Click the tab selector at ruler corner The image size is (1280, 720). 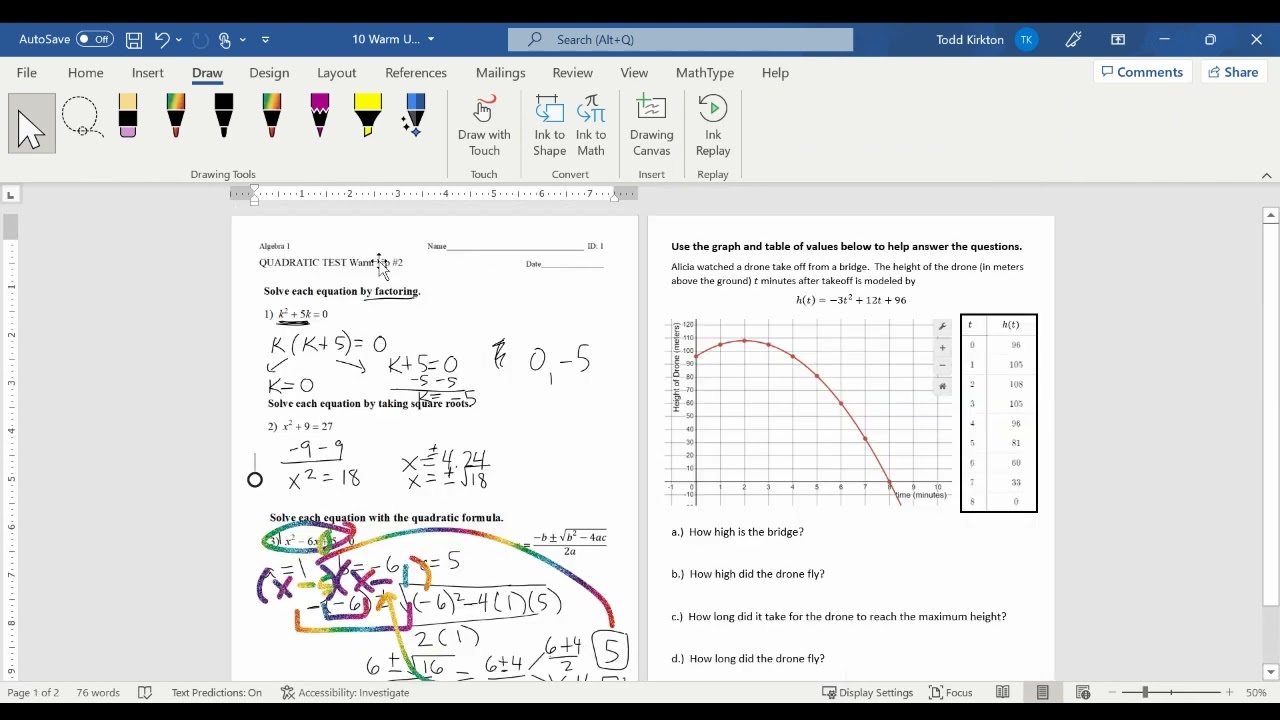[10, 195]
